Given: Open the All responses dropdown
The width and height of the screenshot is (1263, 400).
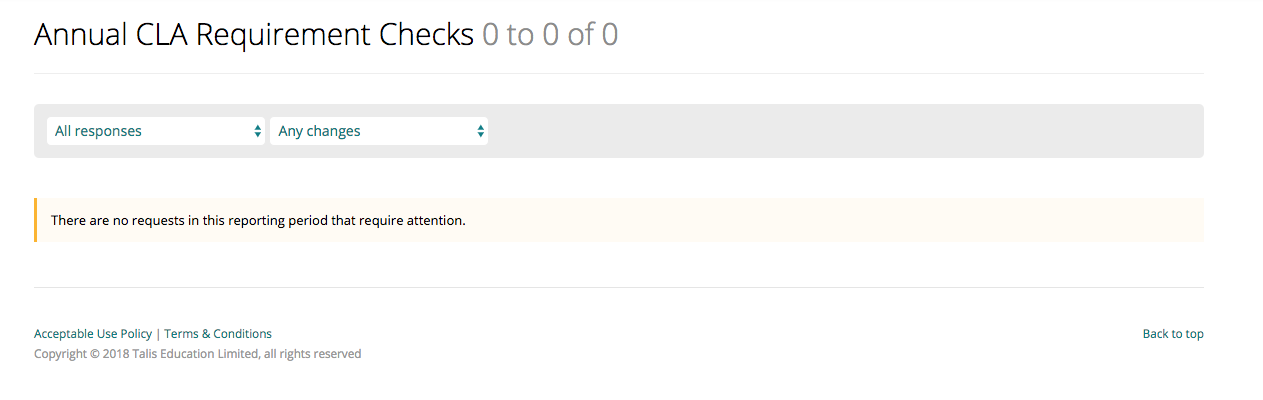Looking at the screenshot, I should pos(156,131).
